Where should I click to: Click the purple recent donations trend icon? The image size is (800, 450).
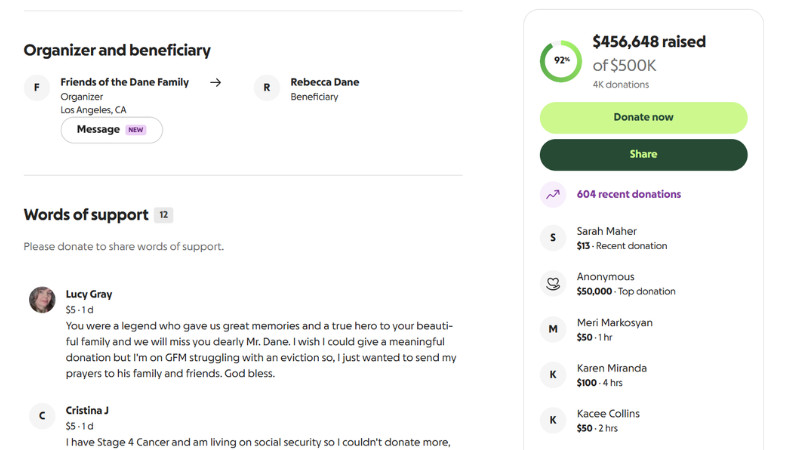553,195
